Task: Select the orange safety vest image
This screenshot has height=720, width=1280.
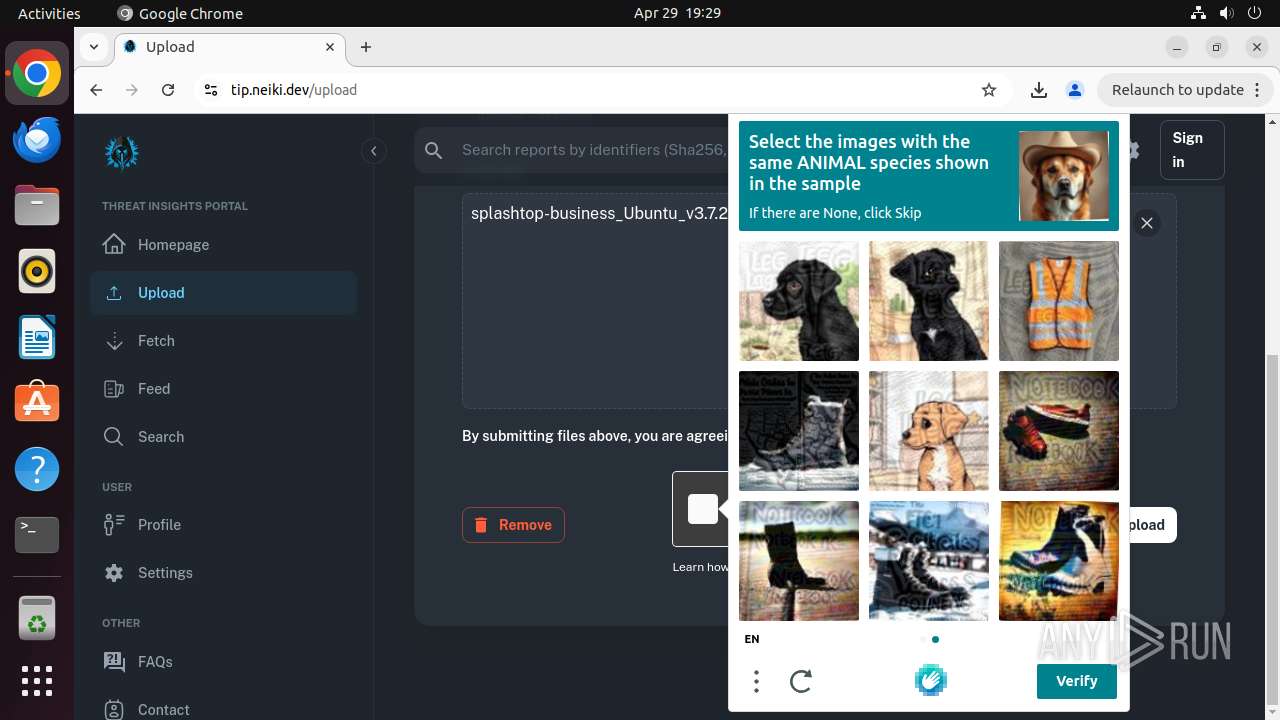Action: [x=1059, y=301]
